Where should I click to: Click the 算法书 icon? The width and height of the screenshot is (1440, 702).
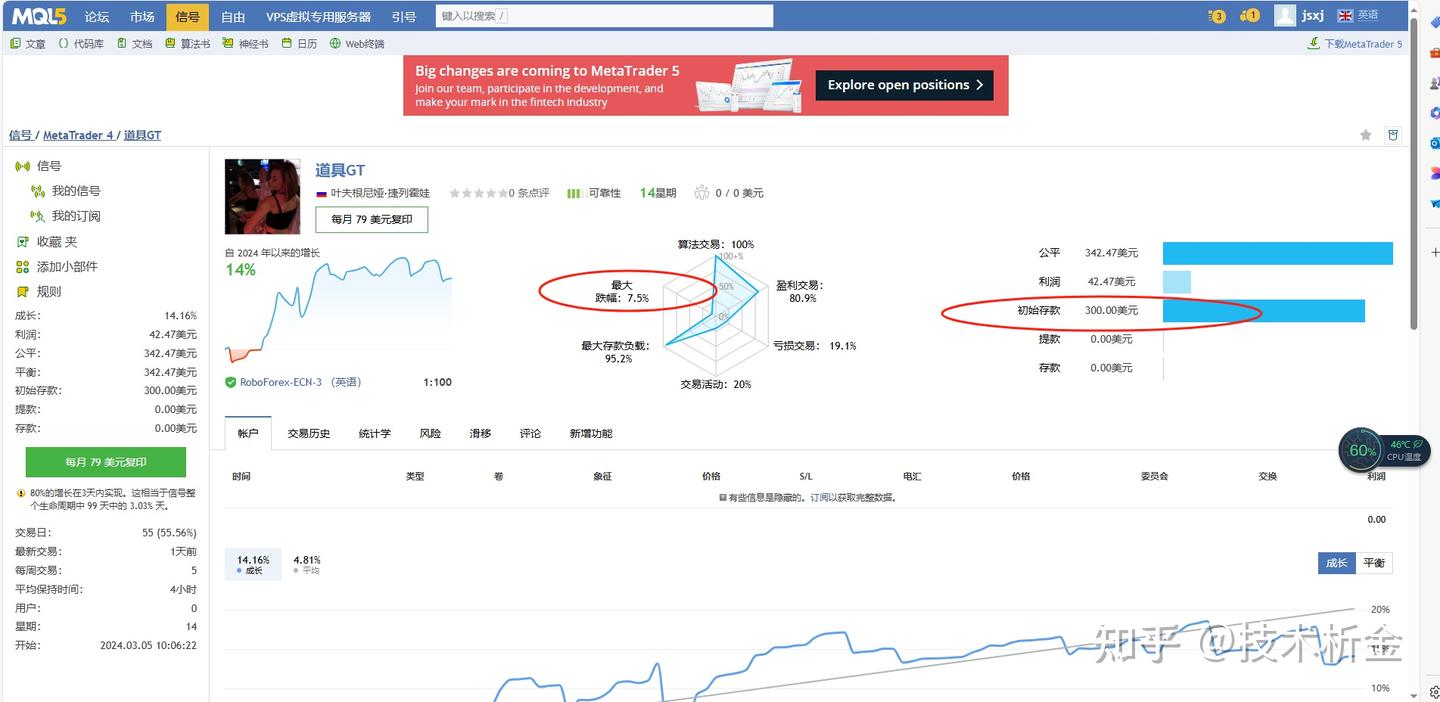[171, 44]
